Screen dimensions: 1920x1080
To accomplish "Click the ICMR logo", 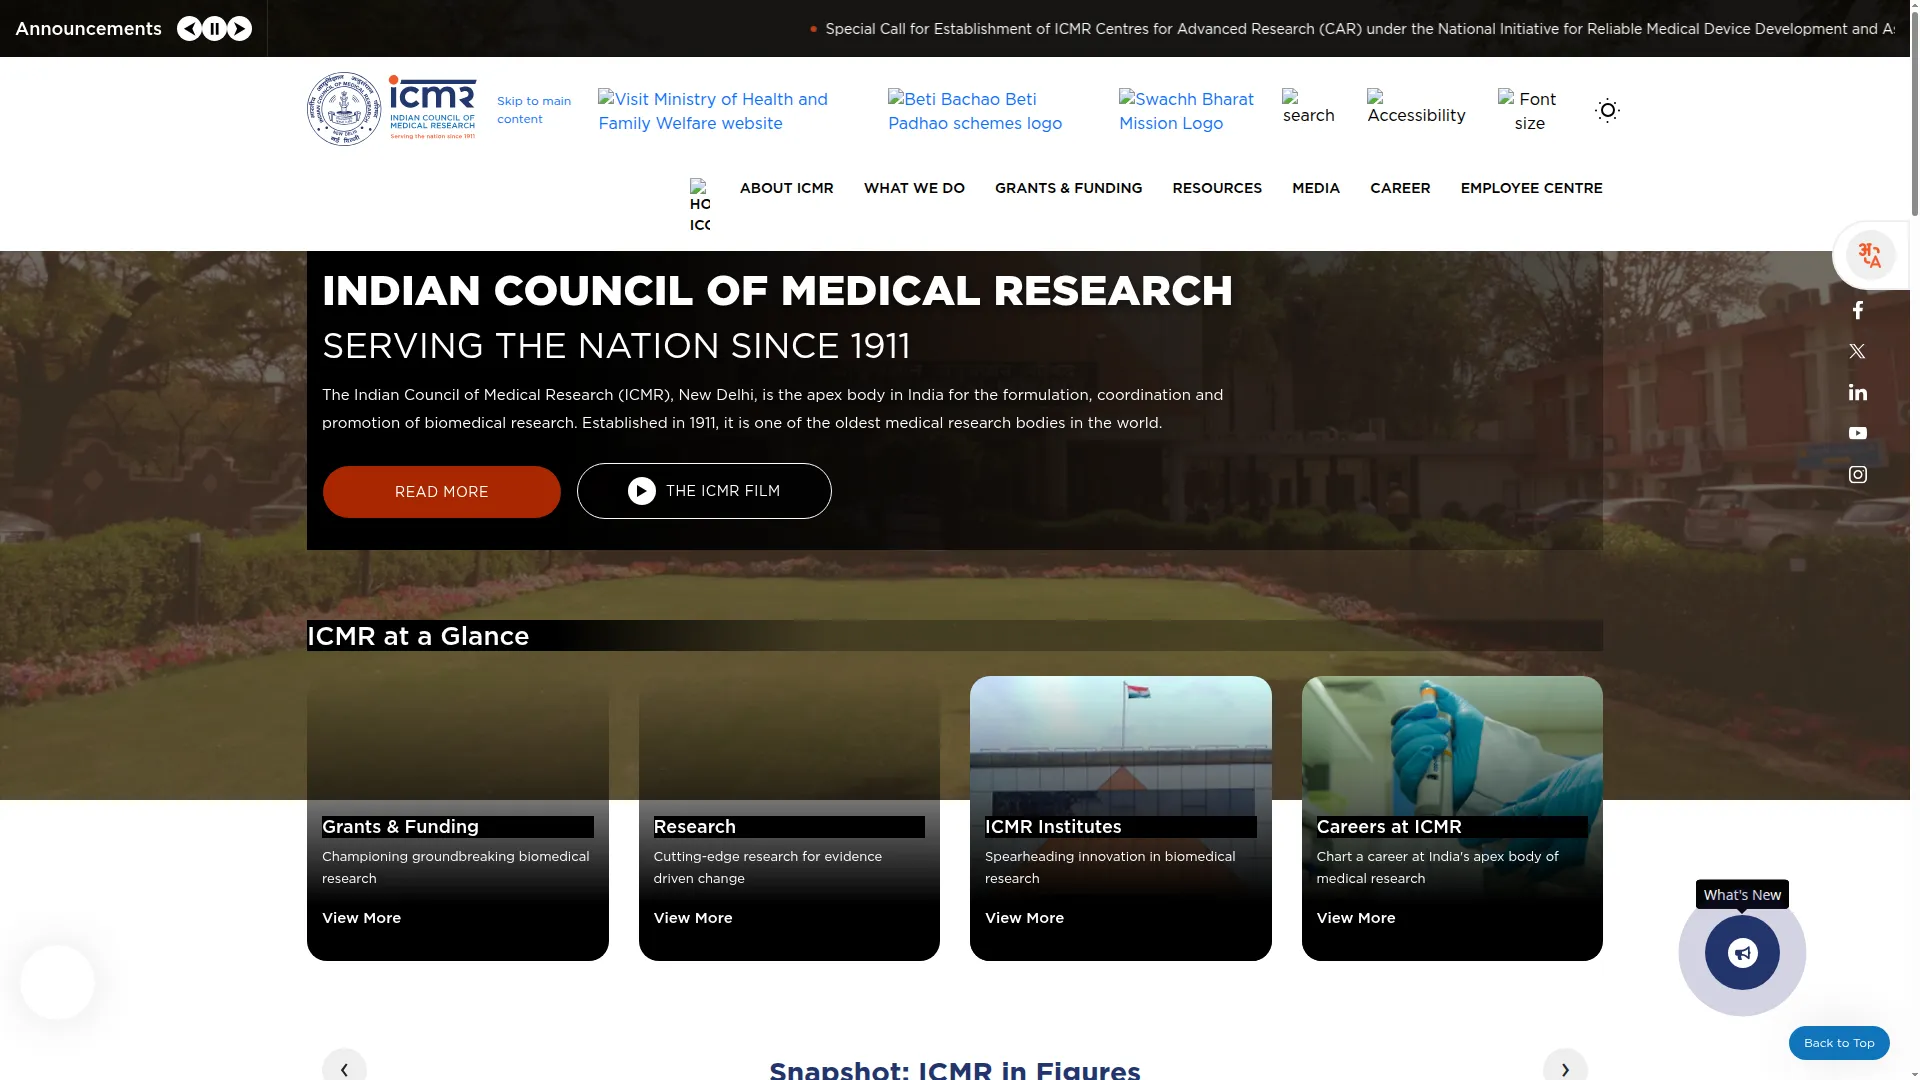I will tap(392, 109).
